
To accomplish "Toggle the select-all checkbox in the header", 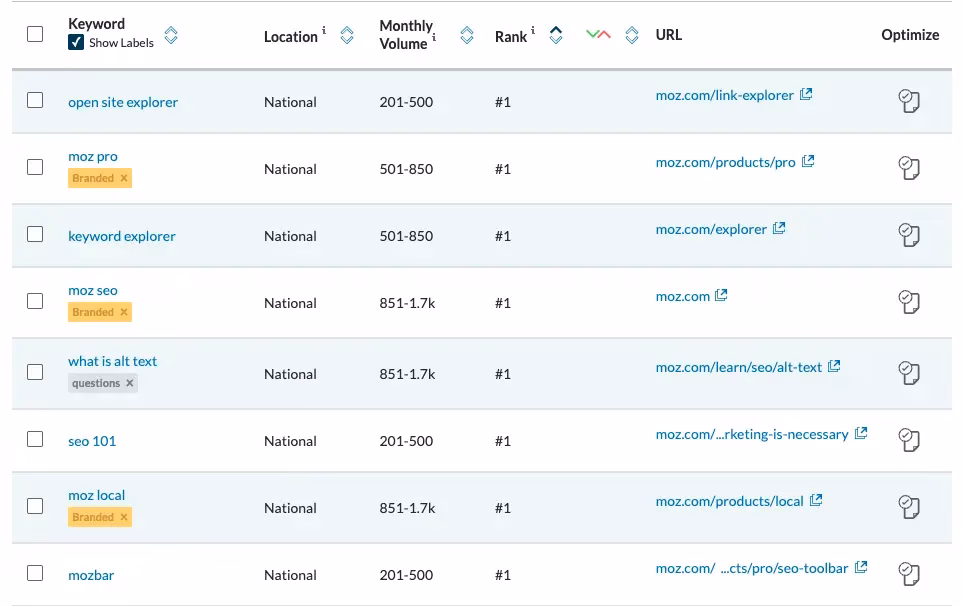I will click(x=35, y=33).
